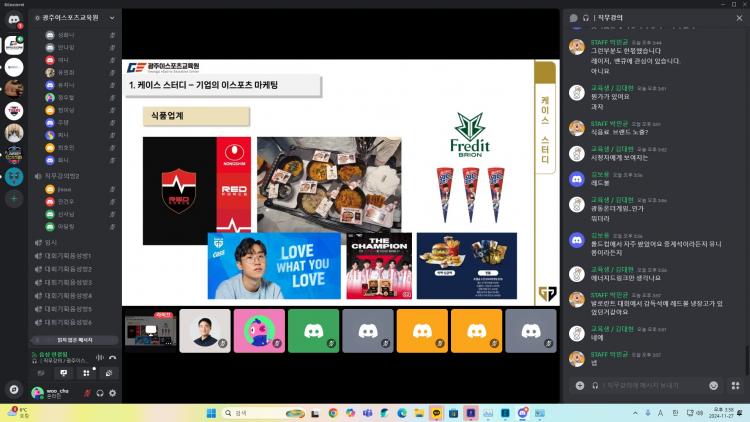Open the white logo server below GE server
The width and height of the screenshot is (750, 422).
(x=14, y=67)
